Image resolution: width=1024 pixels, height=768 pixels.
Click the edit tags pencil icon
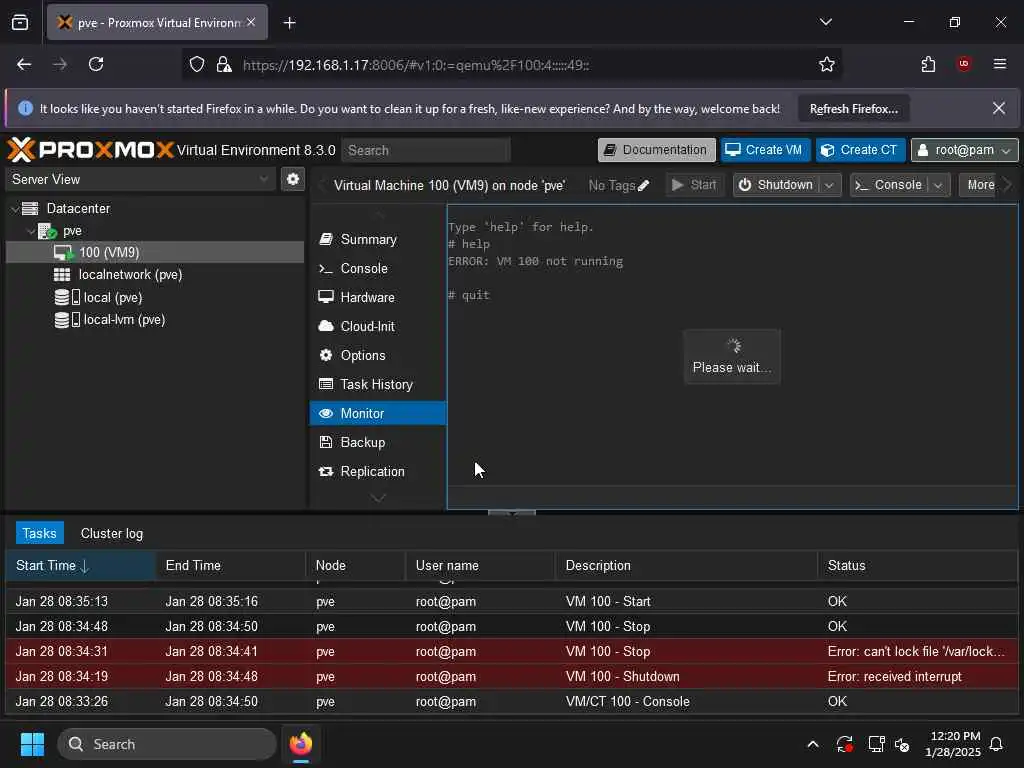643,185
